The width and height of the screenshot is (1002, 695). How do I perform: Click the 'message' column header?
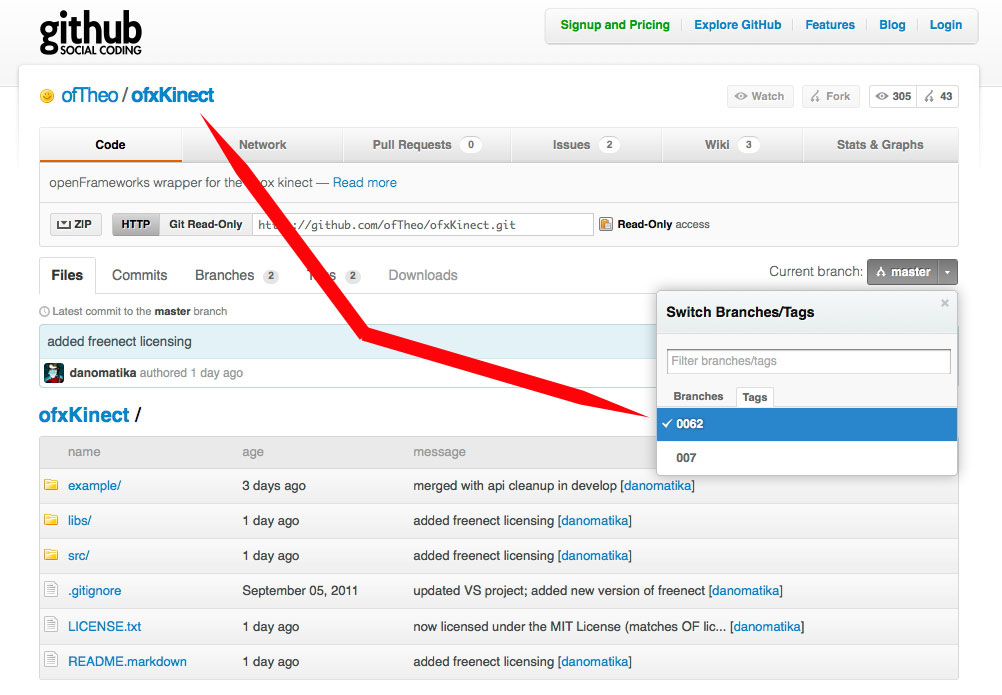[x=440, y=452]
